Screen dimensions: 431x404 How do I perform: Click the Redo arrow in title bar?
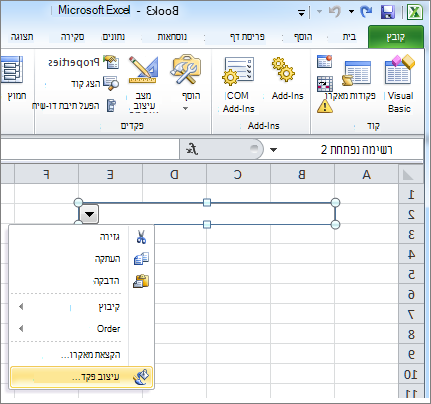366,12
